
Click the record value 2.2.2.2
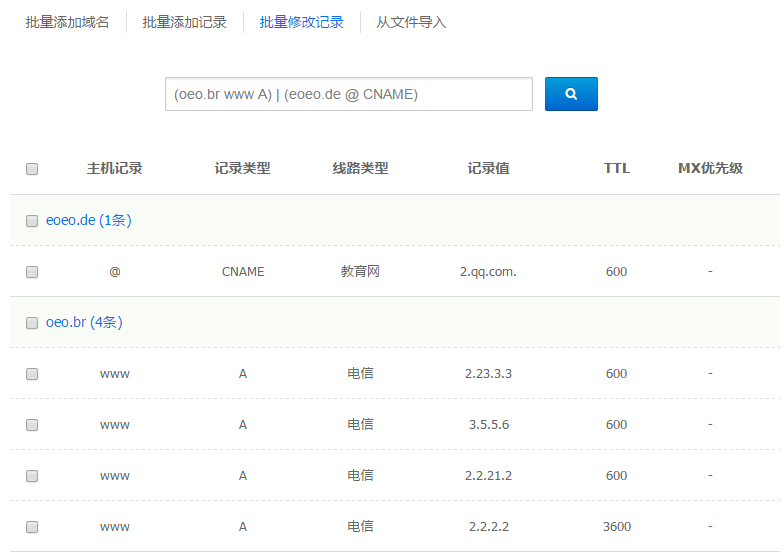pyautogui.click(x=488, y=526)
